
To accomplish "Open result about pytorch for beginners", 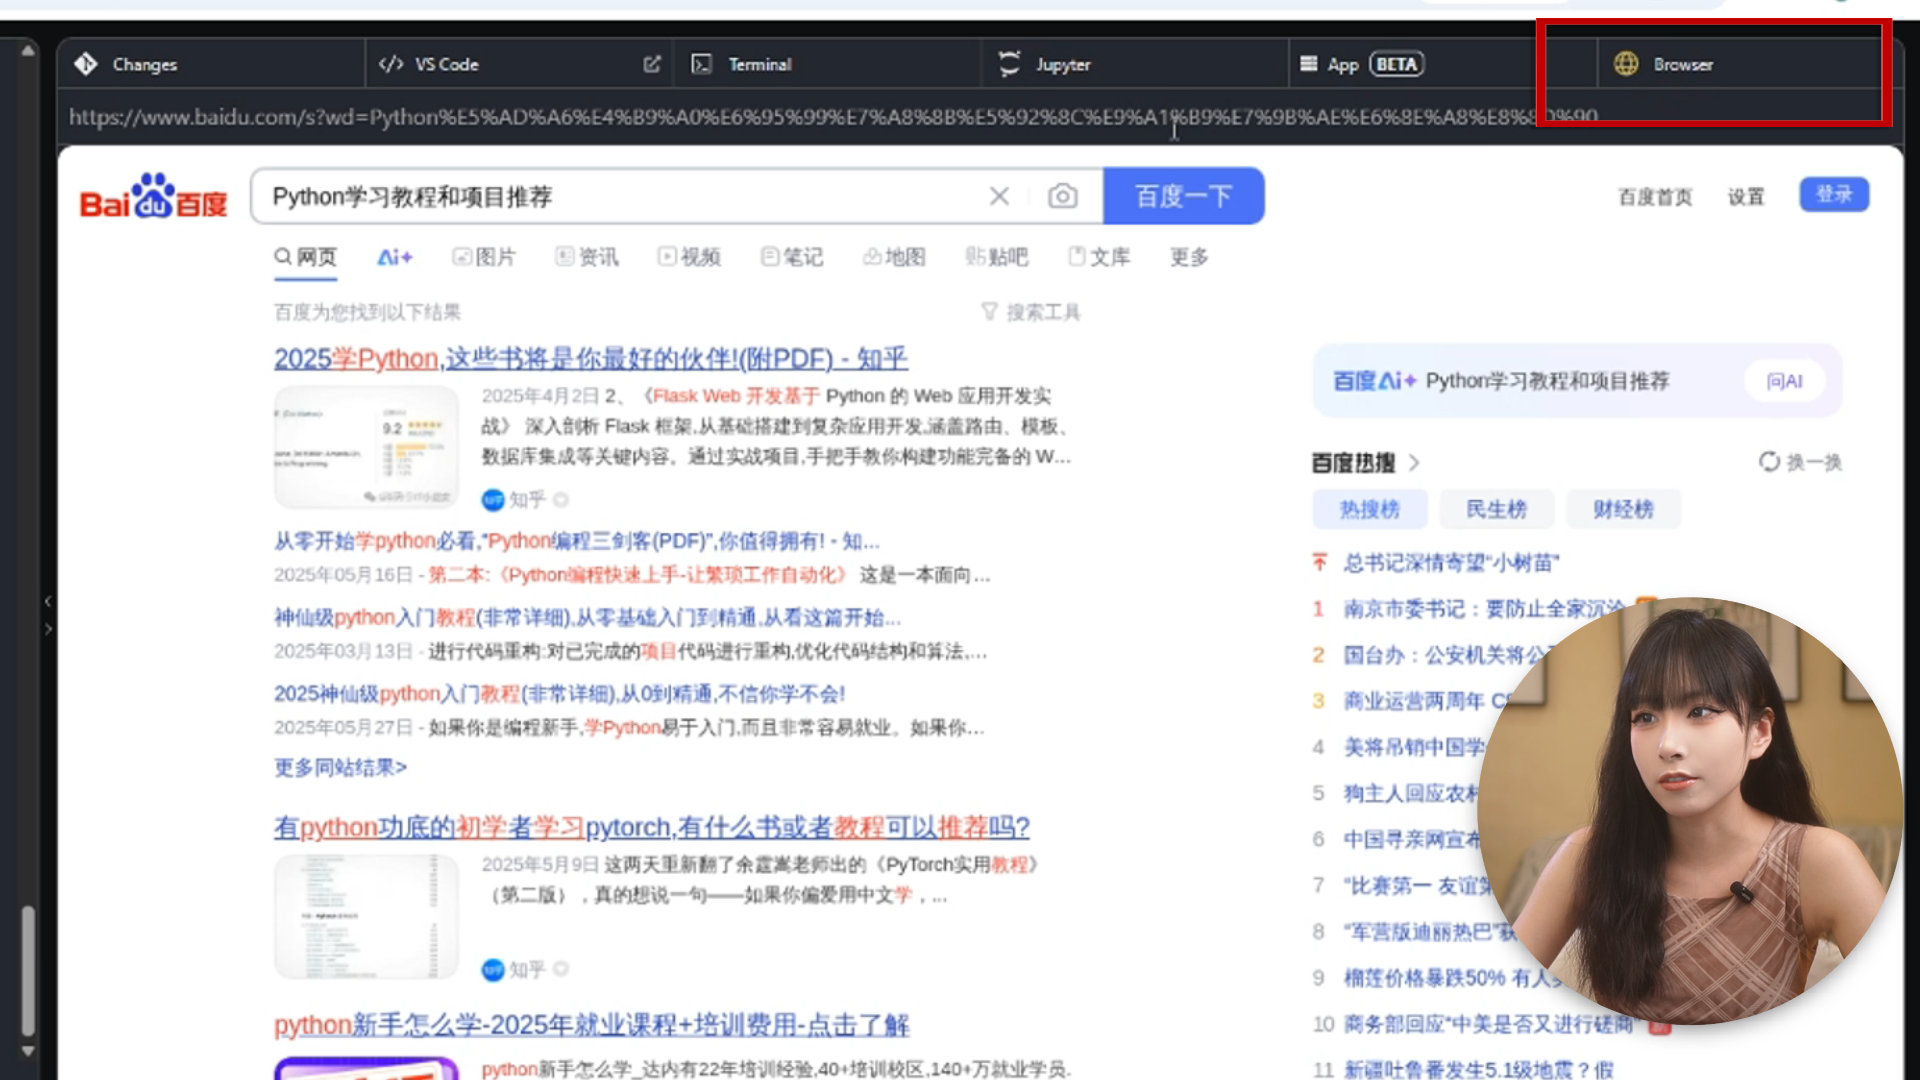I will coord(652,827).
